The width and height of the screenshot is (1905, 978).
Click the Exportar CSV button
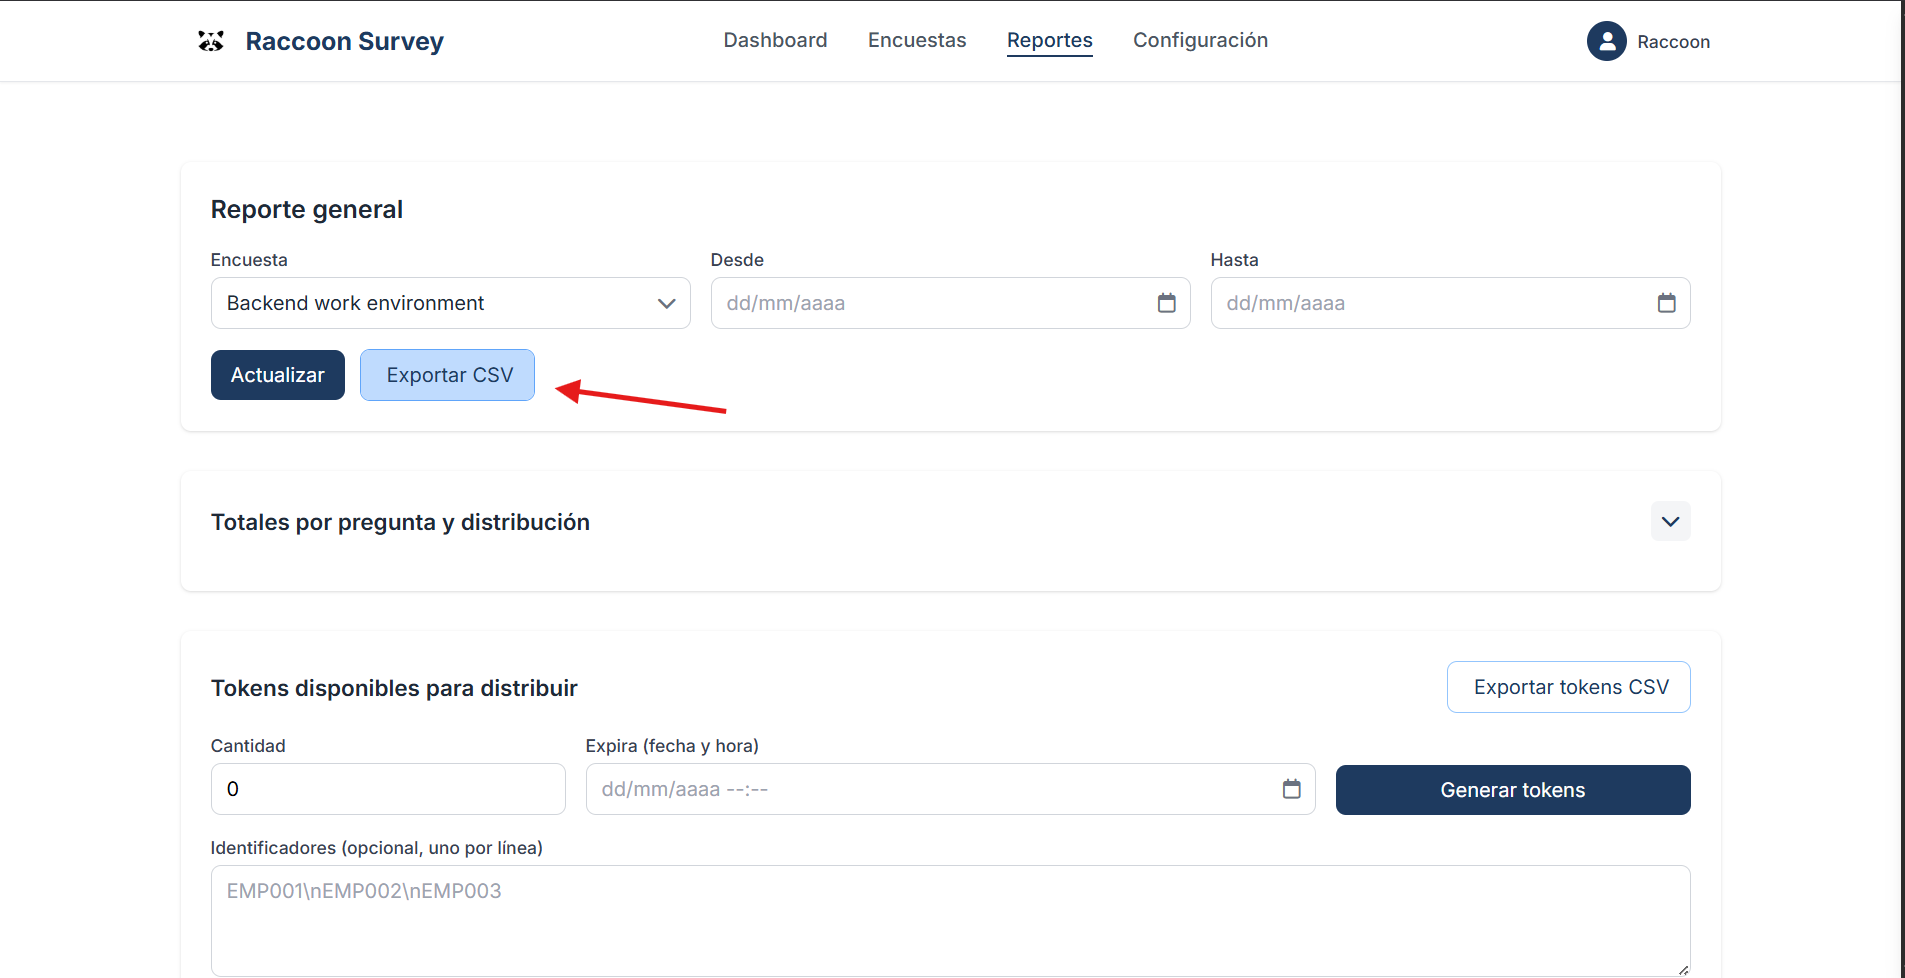pyautogui.click(x=447, y=375)
